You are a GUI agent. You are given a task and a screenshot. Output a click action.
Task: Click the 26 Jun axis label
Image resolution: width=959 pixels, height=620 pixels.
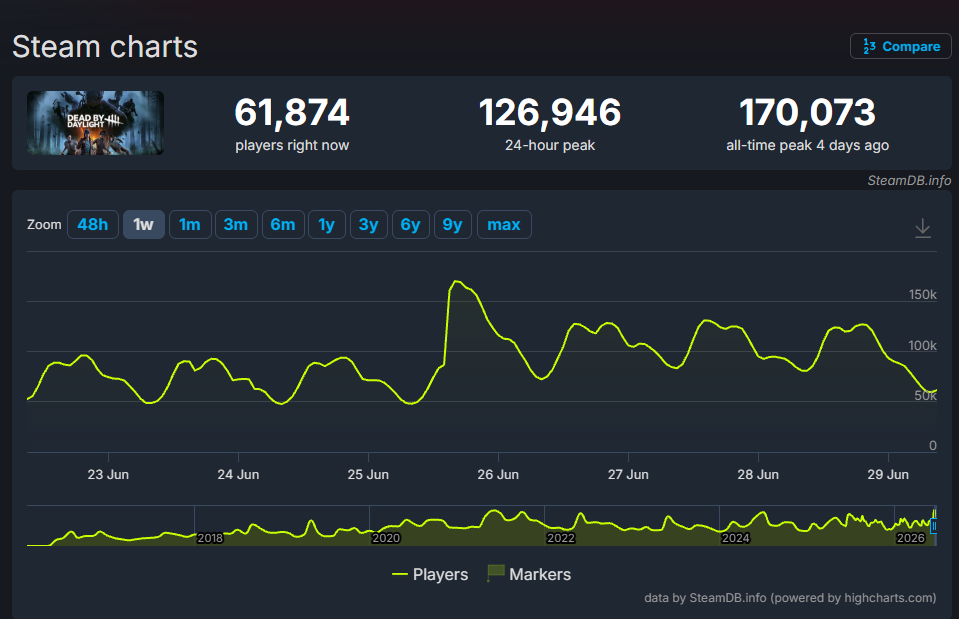[498, 474]
